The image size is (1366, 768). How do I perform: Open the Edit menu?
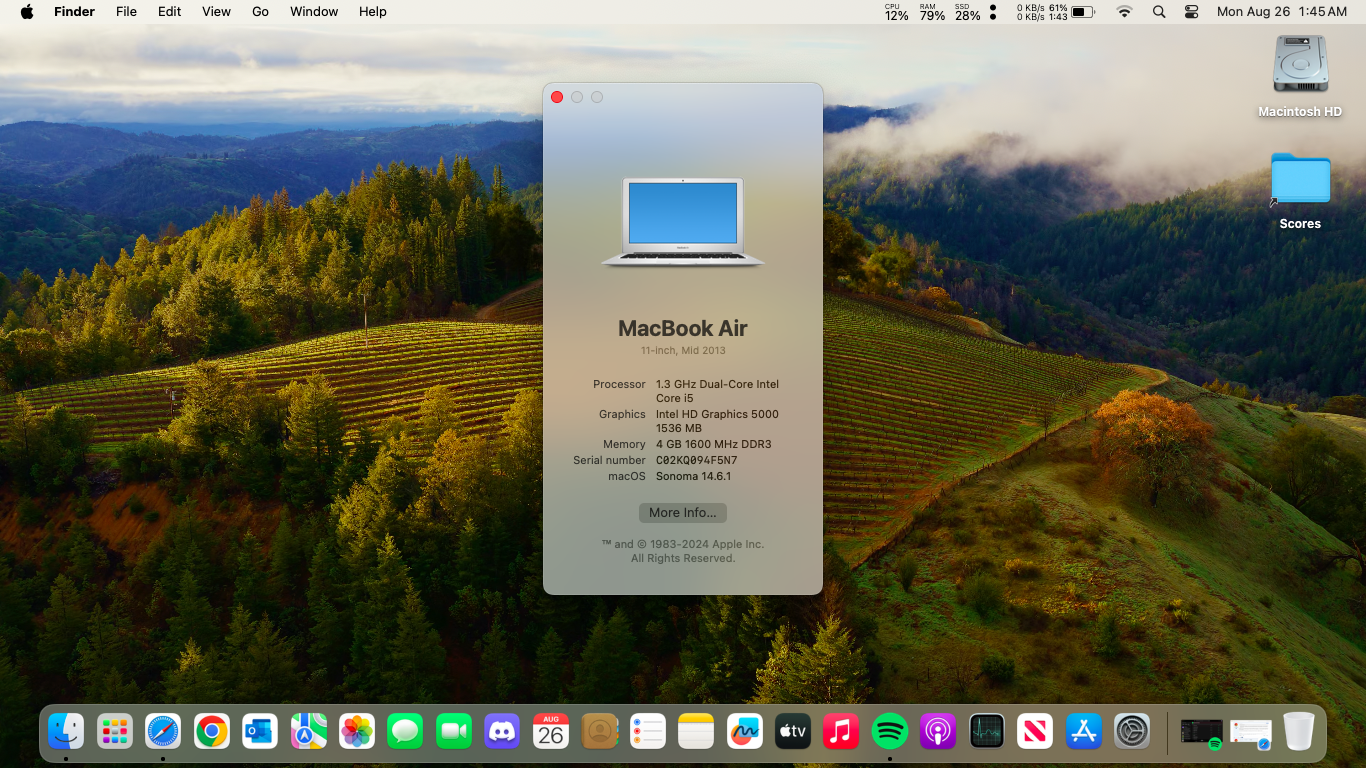tap(169, 12)
